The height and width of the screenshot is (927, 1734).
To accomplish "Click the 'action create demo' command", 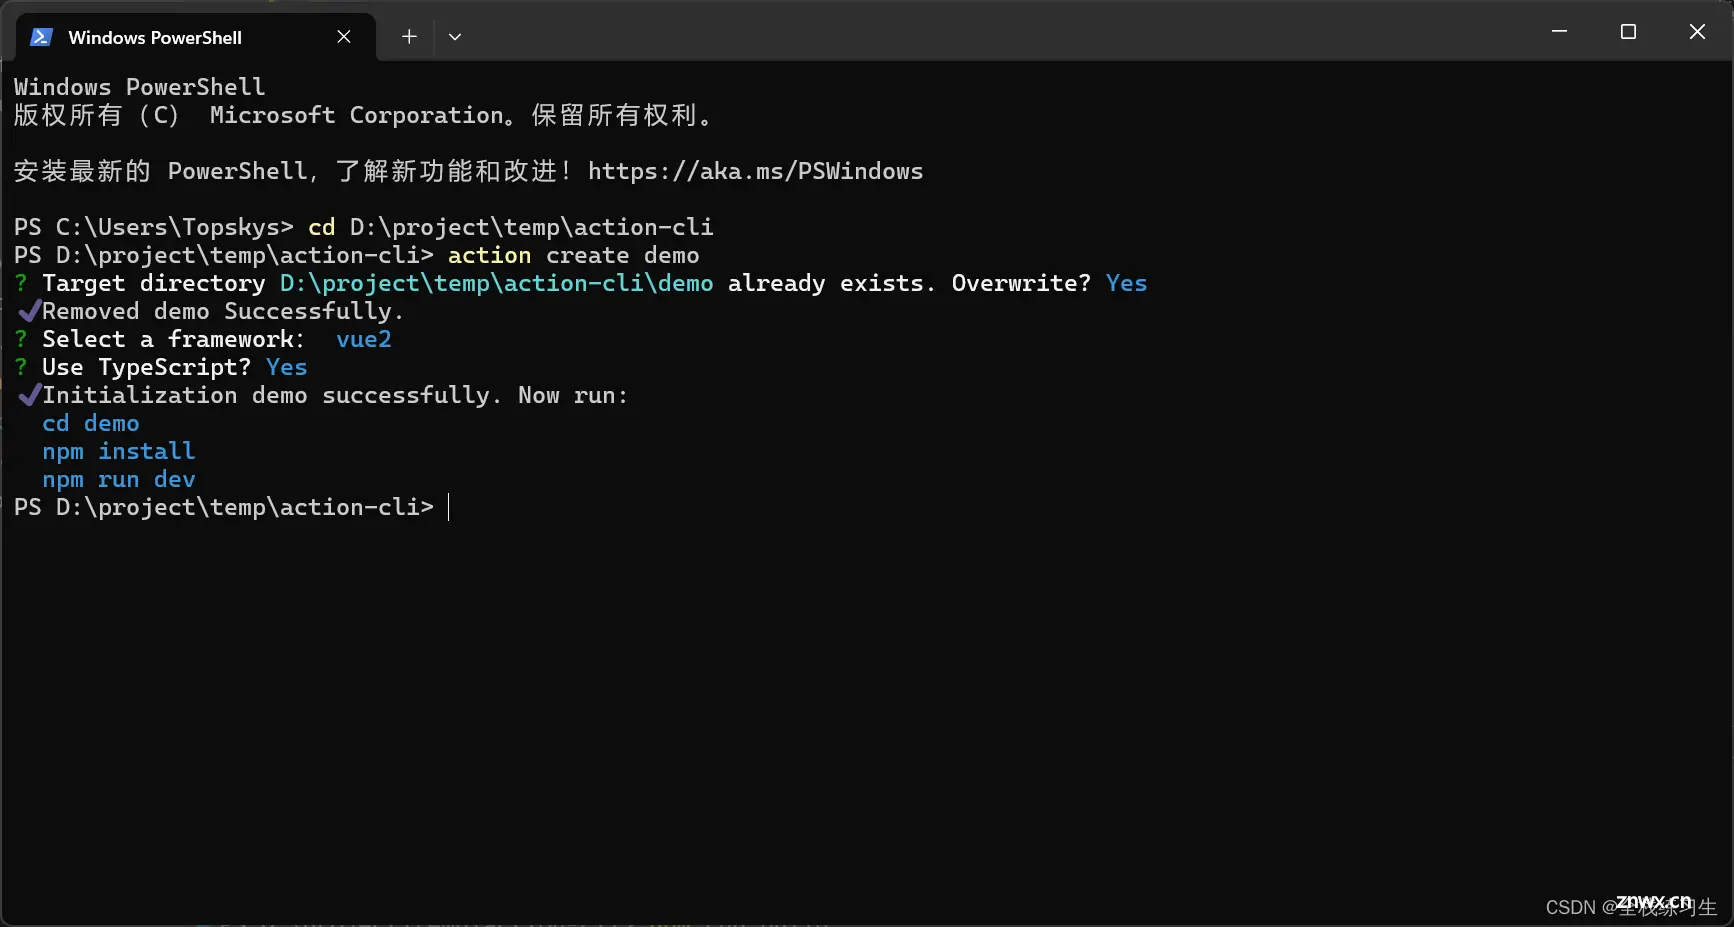I will tap(573, 255).
